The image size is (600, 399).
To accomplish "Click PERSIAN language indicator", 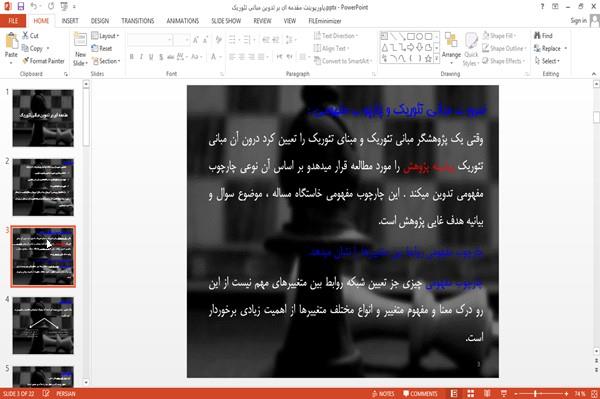I will coord(65,394).
